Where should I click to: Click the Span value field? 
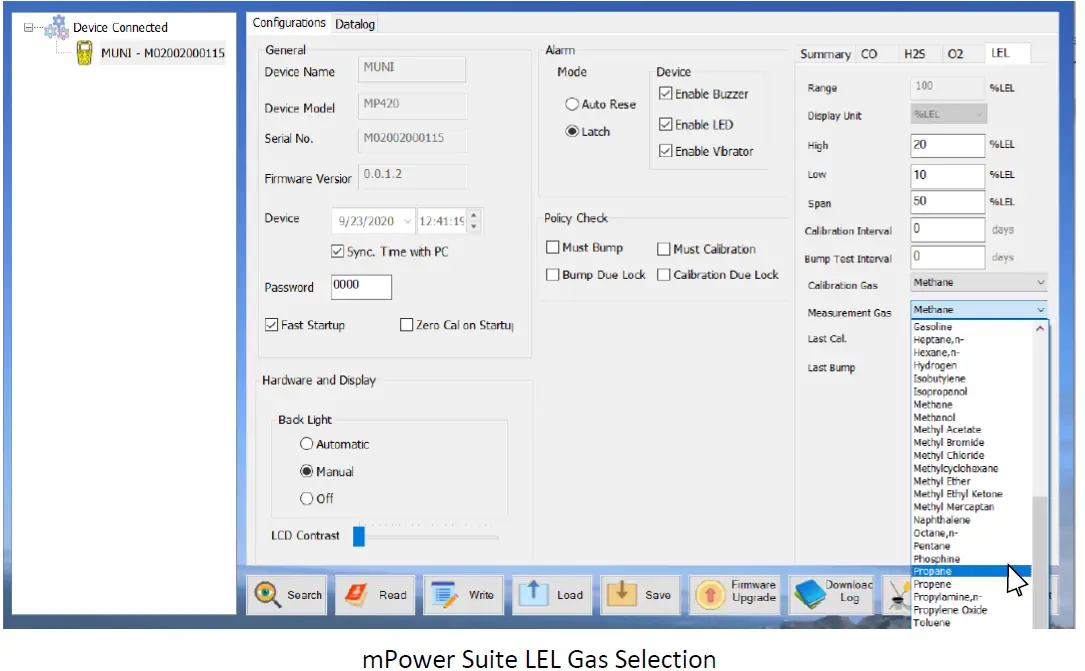[947, 202]
